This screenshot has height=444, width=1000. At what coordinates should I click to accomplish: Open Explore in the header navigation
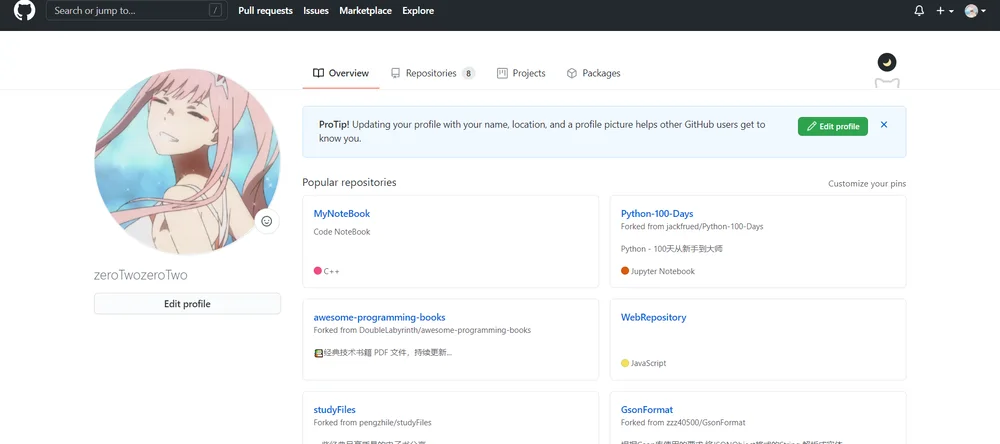(x=418, y=11)
